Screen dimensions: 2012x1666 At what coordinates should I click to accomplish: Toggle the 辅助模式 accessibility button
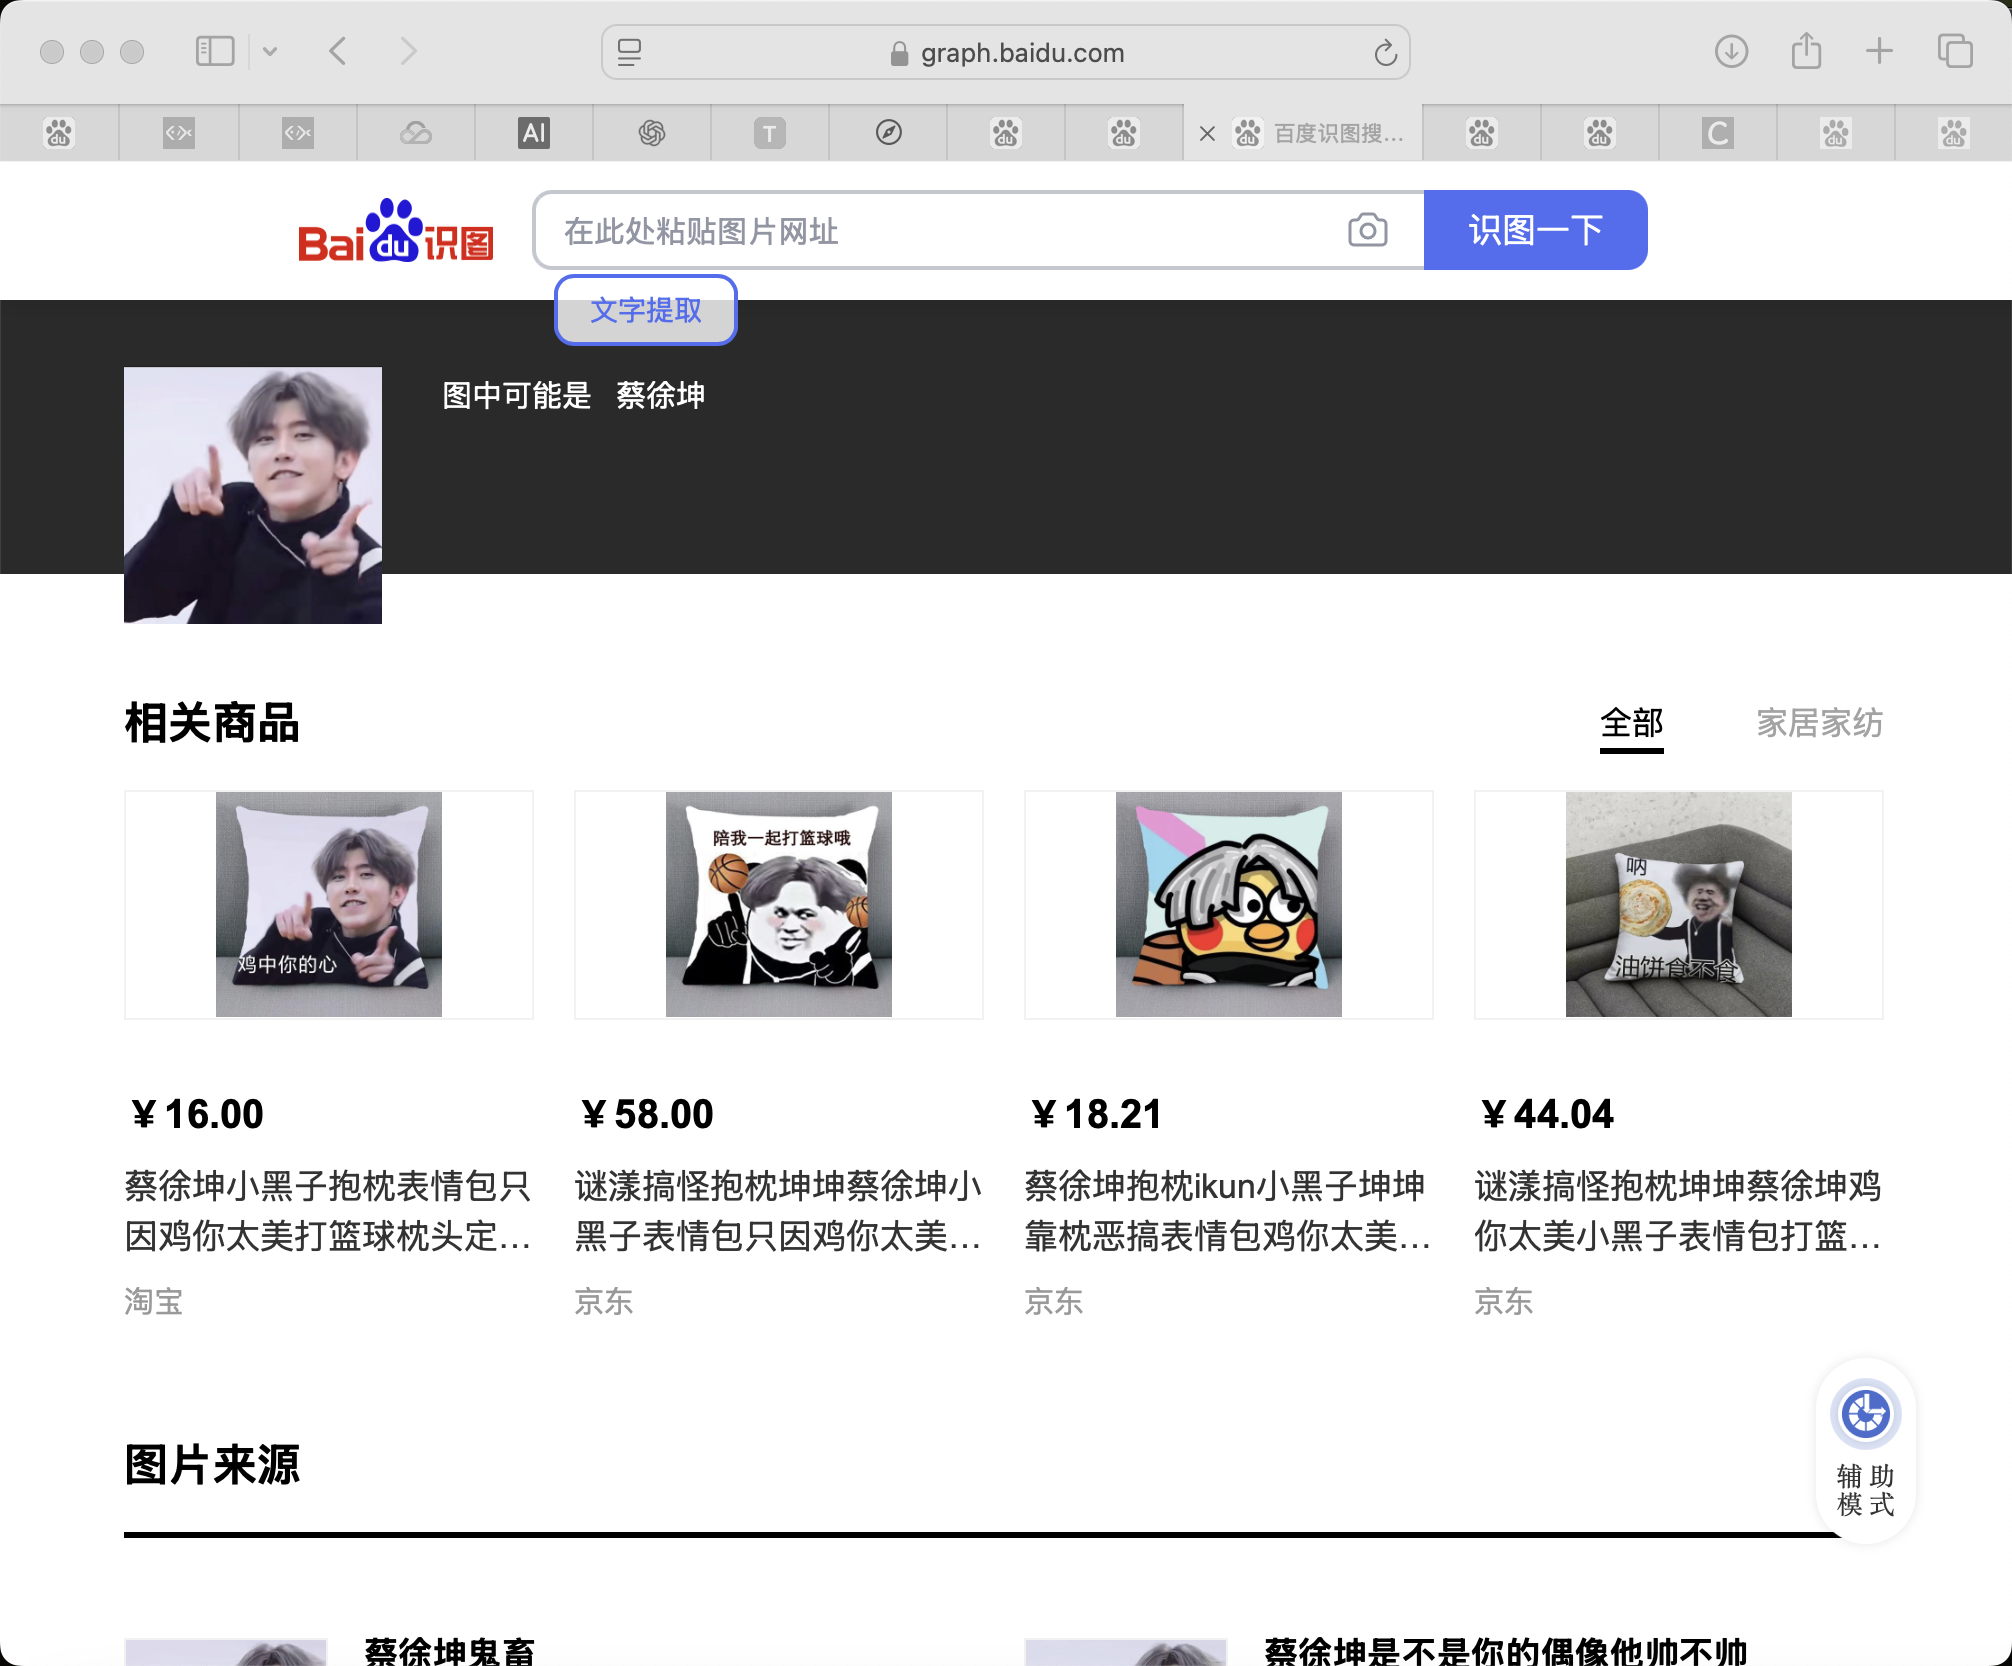point(1865,1450)
